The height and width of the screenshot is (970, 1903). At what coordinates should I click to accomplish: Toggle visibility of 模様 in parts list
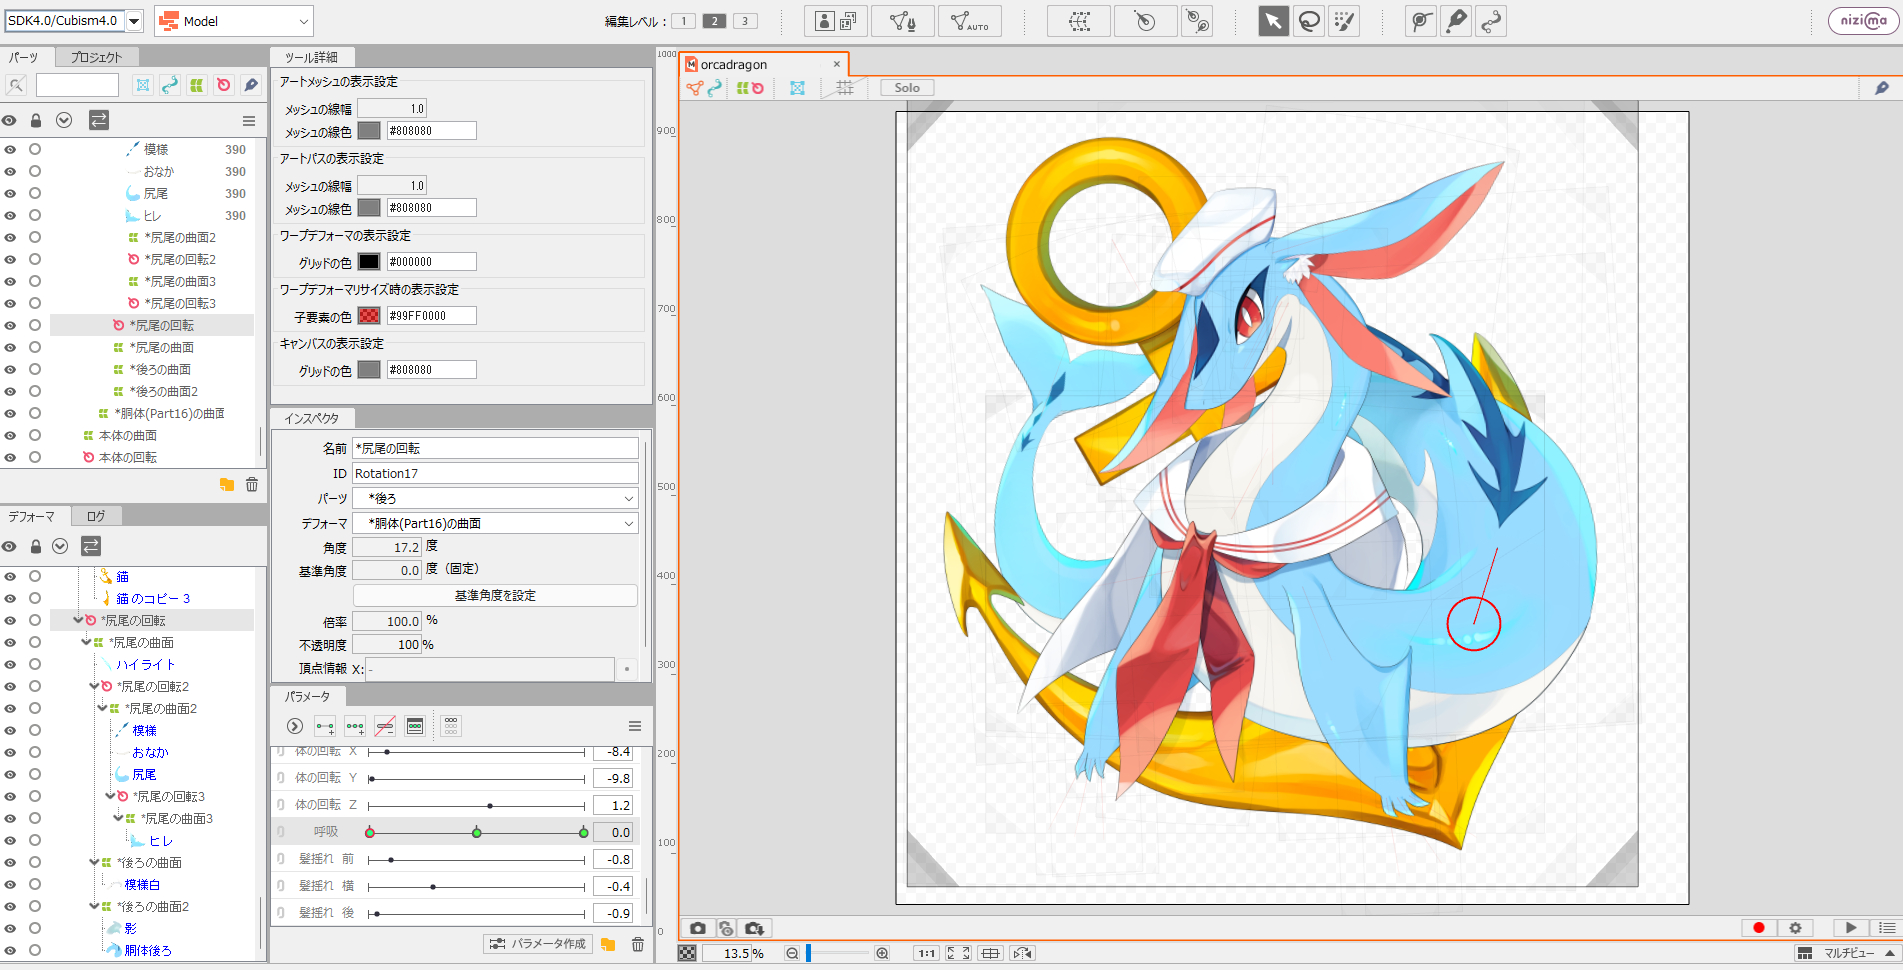10,150
